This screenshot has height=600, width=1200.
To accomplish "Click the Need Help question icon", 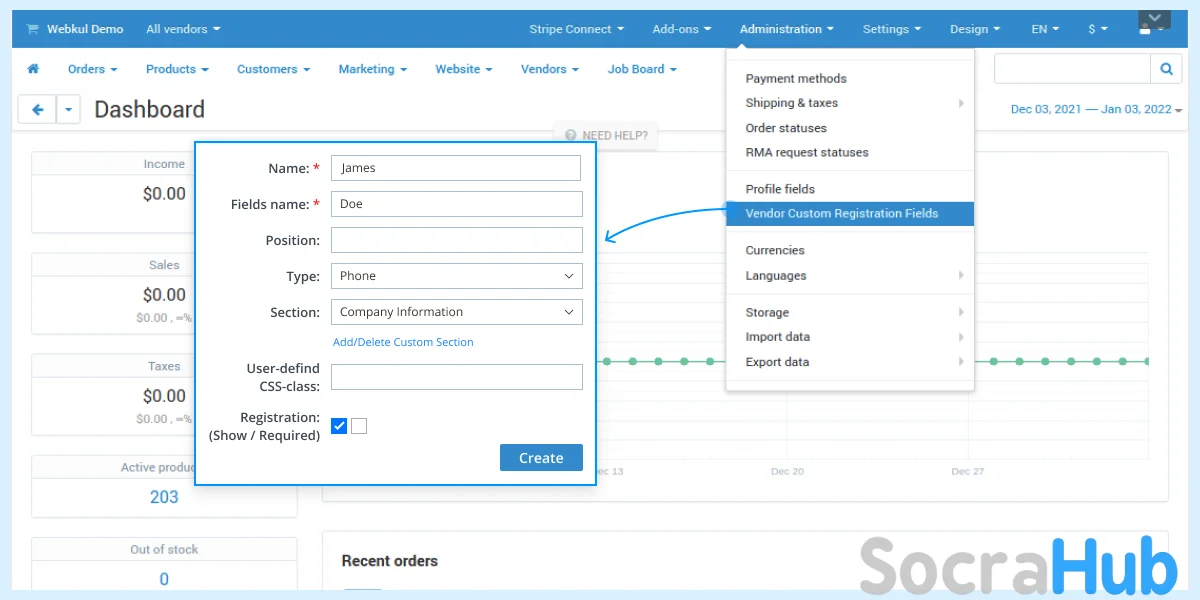I will 570,135.
